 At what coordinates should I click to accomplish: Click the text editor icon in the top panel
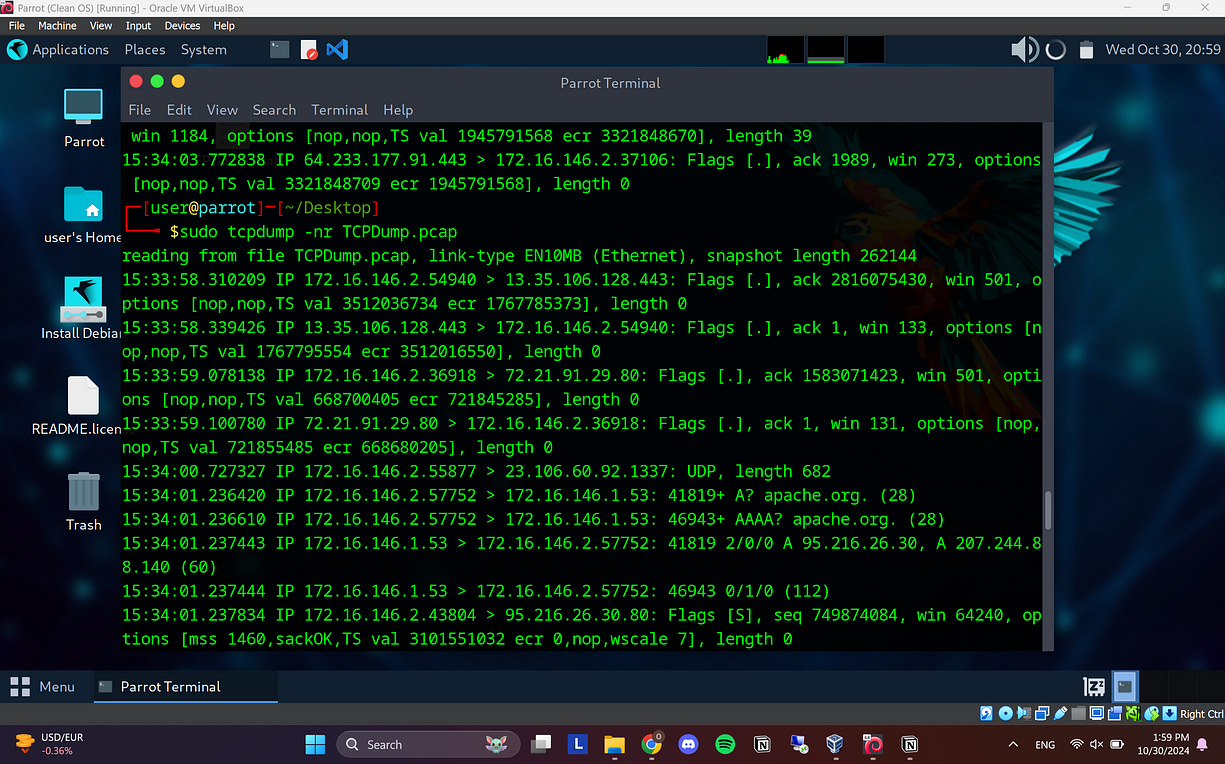click(309, 49)
